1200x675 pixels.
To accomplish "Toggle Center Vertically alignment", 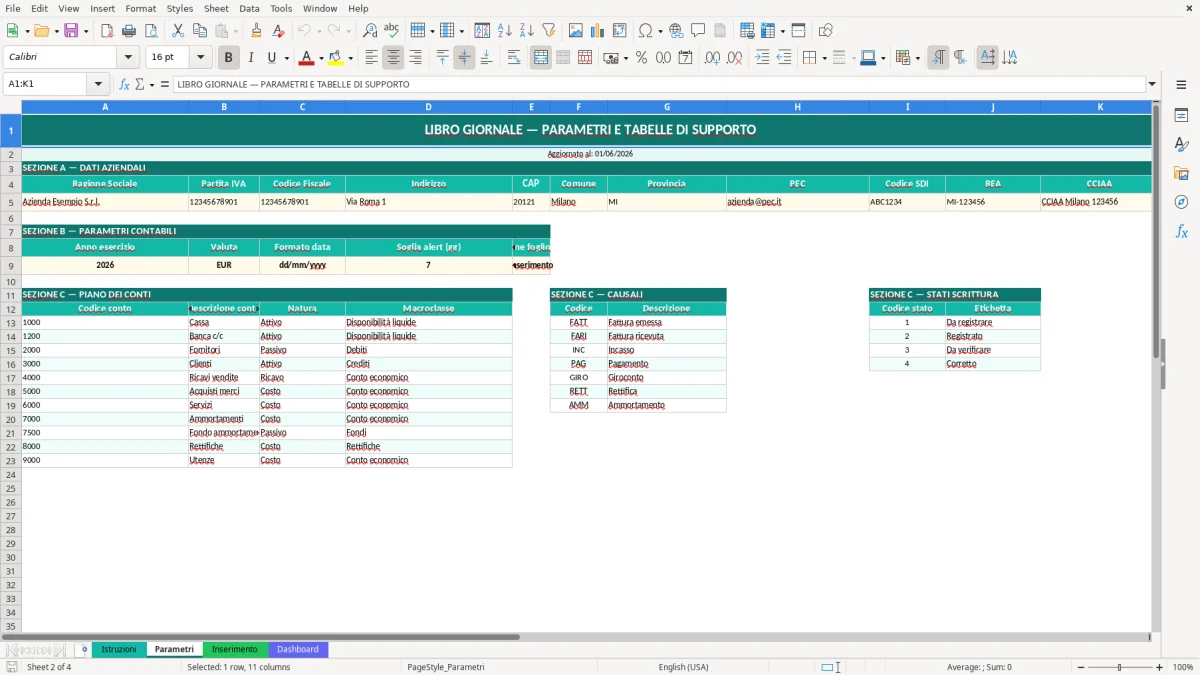I will coord(464,58).
